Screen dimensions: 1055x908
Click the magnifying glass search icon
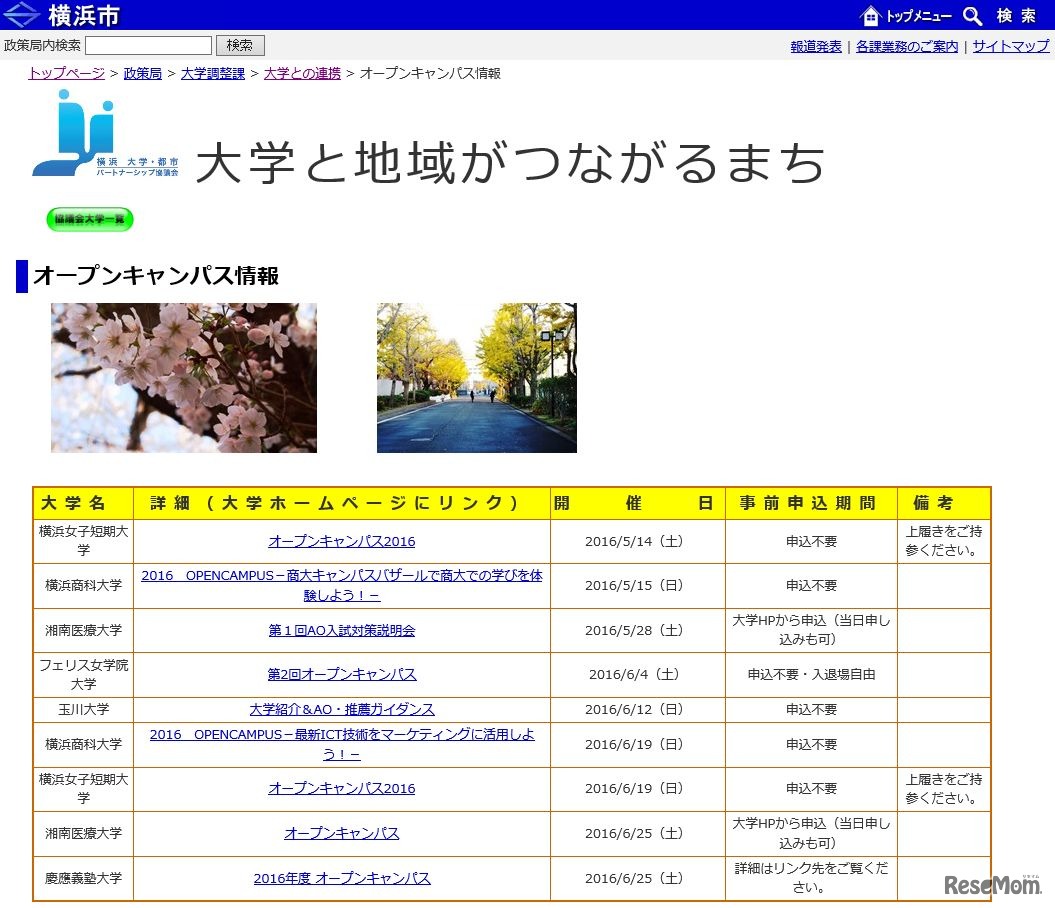click(x=971, y=15)
